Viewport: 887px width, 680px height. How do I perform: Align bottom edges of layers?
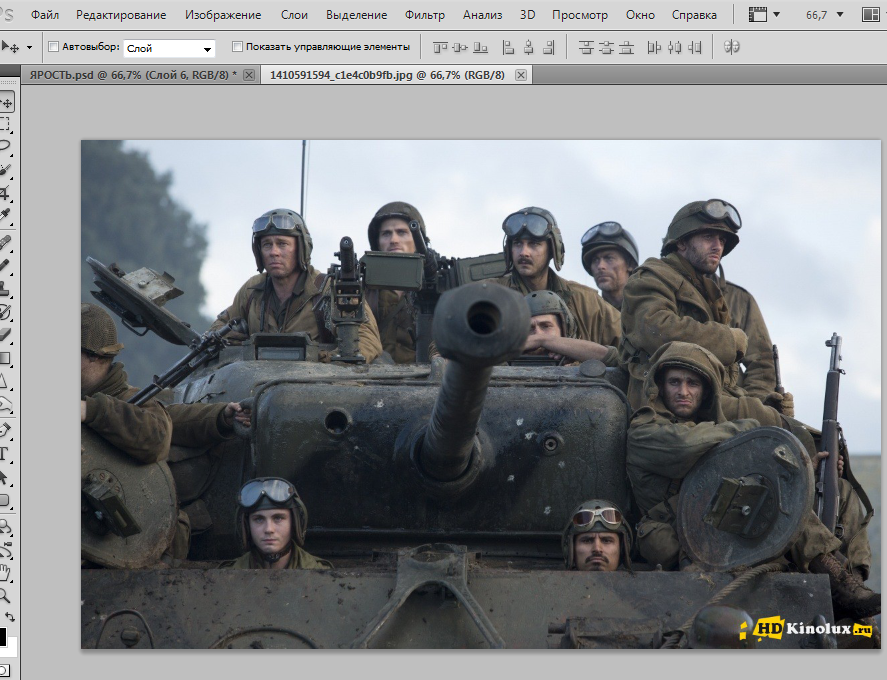tap(480, 48)
